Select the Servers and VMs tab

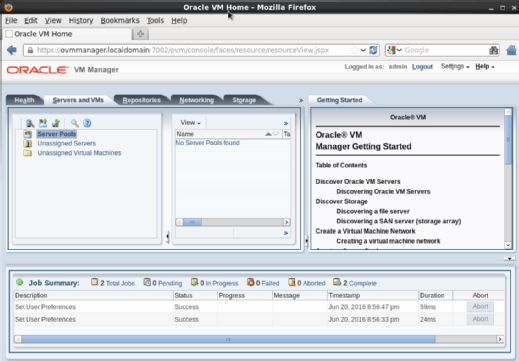pyautogui.click(x=78, y=100)
